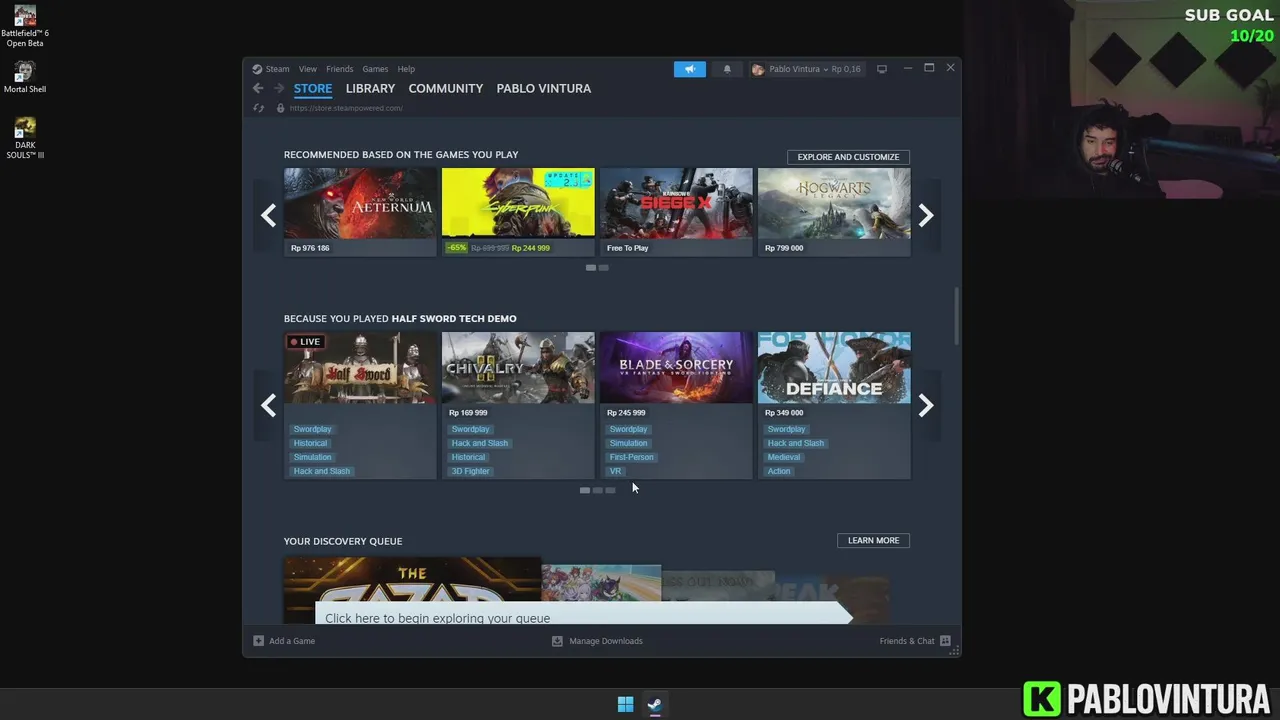1280x720 pixels.
Task: Click the store URL address bar
Action: (x=346, y=108)
